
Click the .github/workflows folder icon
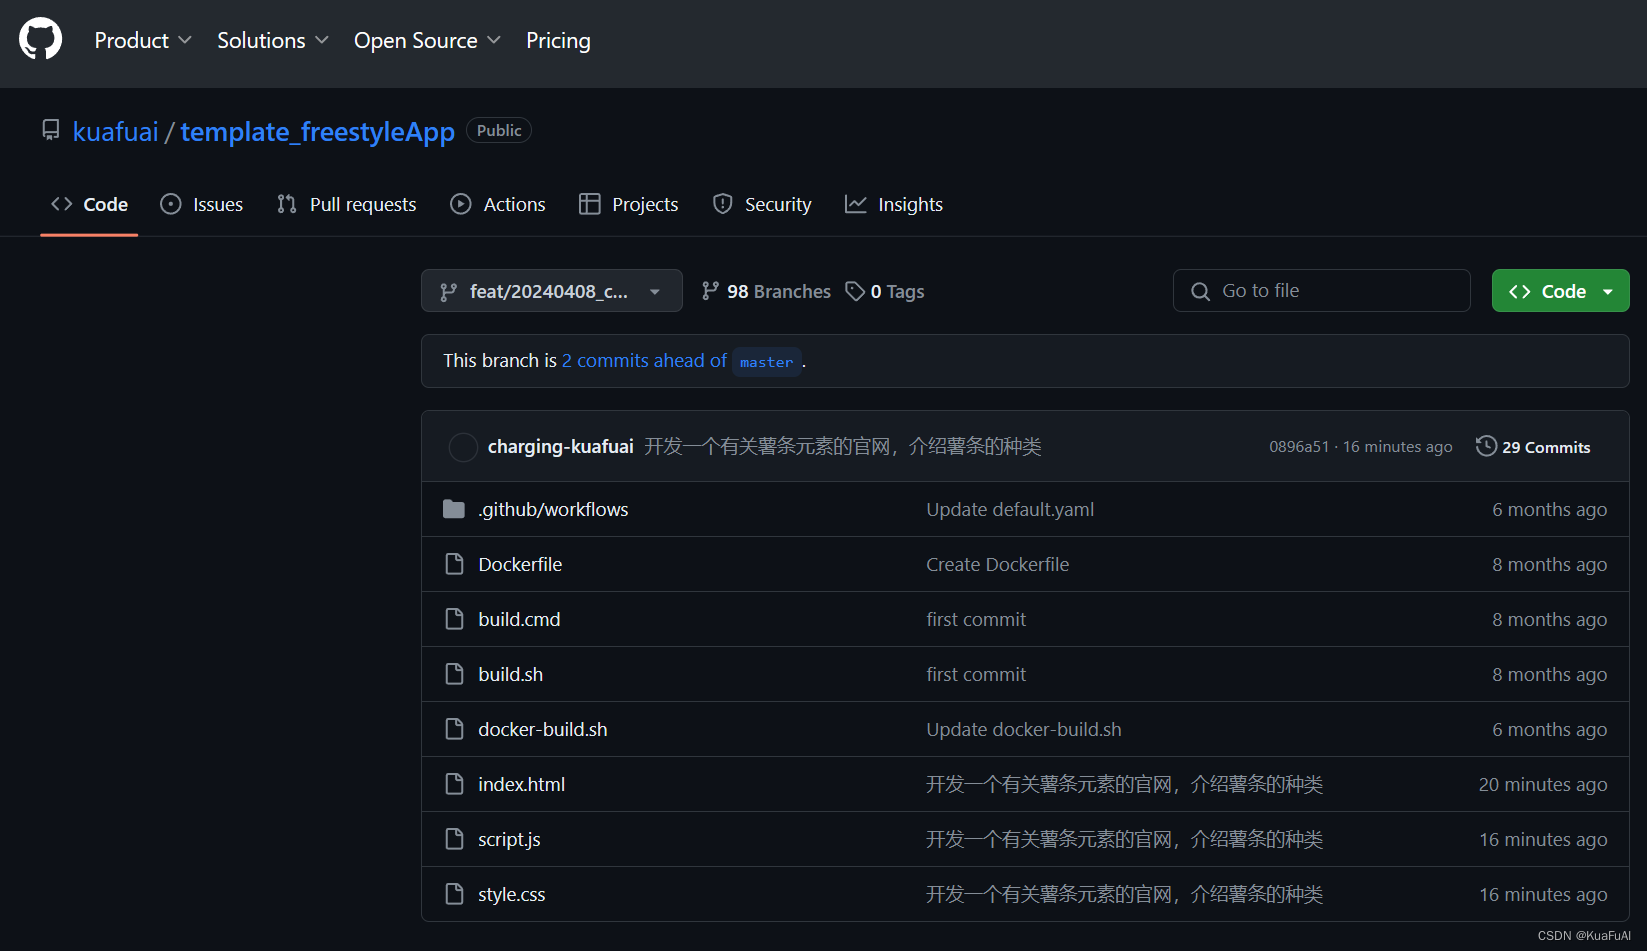point(454,509)
